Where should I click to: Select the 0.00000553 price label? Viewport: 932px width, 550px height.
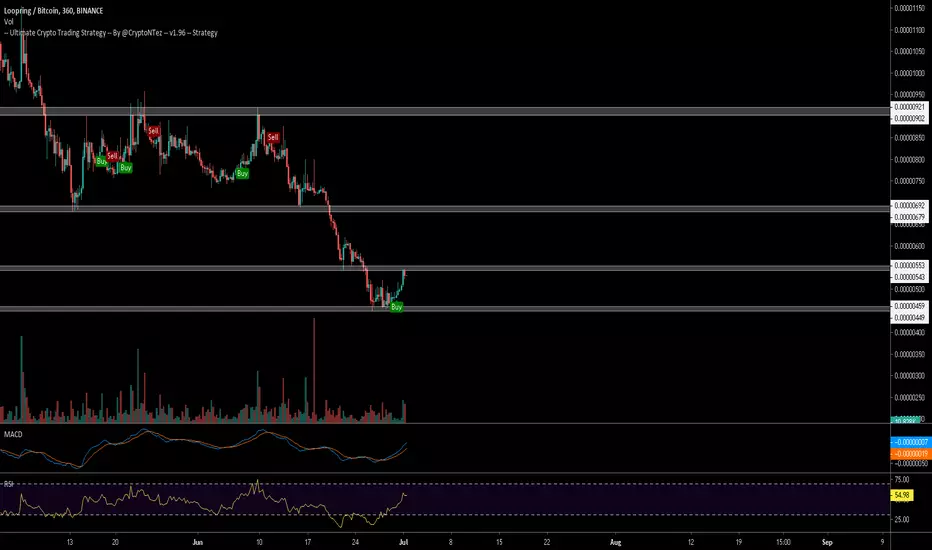tap(909, 265)
